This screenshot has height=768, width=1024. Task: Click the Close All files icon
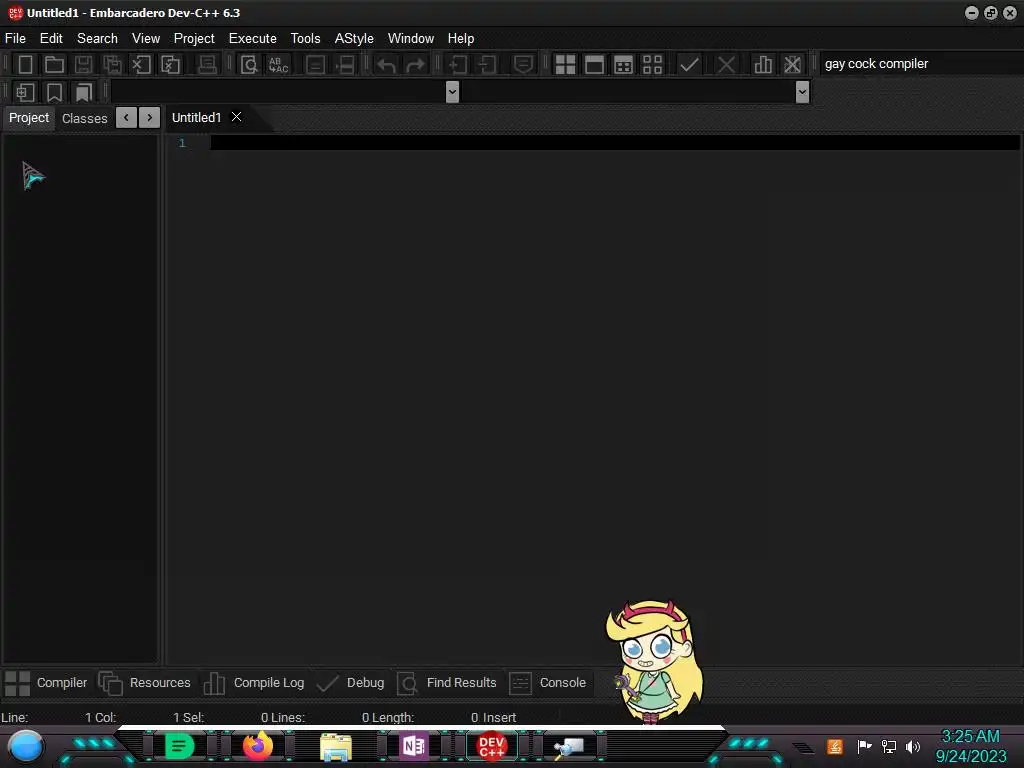[x=170, y=64]
